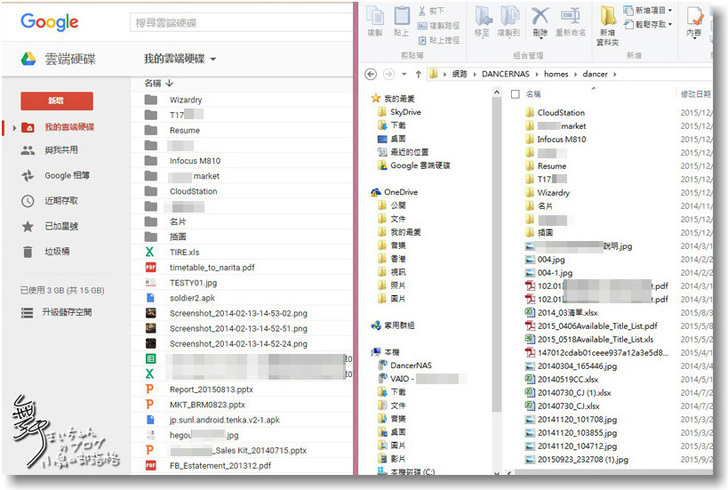This screenshot has height=490, width=728.
Task: Click the 複製 copy ribbon icon
Action: [x=375, y=15]
